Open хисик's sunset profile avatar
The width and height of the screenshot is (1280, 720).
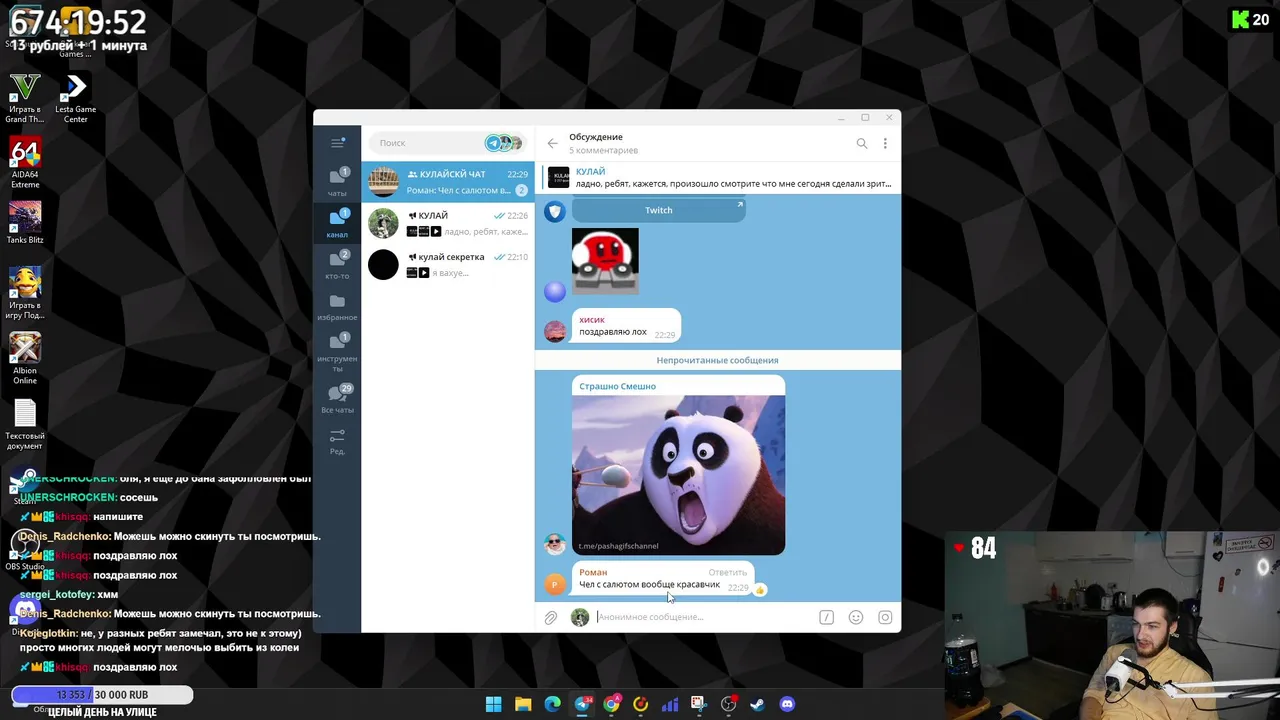555,331
